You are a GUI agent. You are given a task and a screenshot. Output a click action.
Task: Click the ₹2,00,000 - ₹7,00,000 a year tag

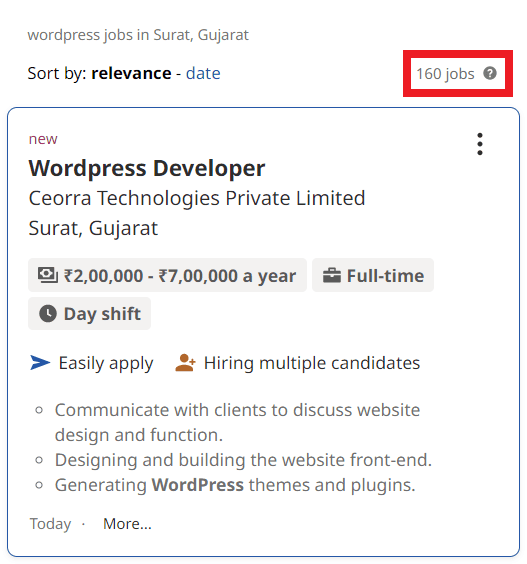pos(167,275)
